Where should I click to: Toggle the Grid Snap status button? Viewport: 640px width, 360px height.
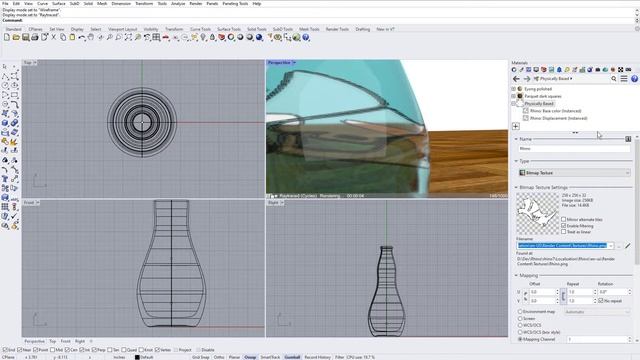[x=200, y=357]
